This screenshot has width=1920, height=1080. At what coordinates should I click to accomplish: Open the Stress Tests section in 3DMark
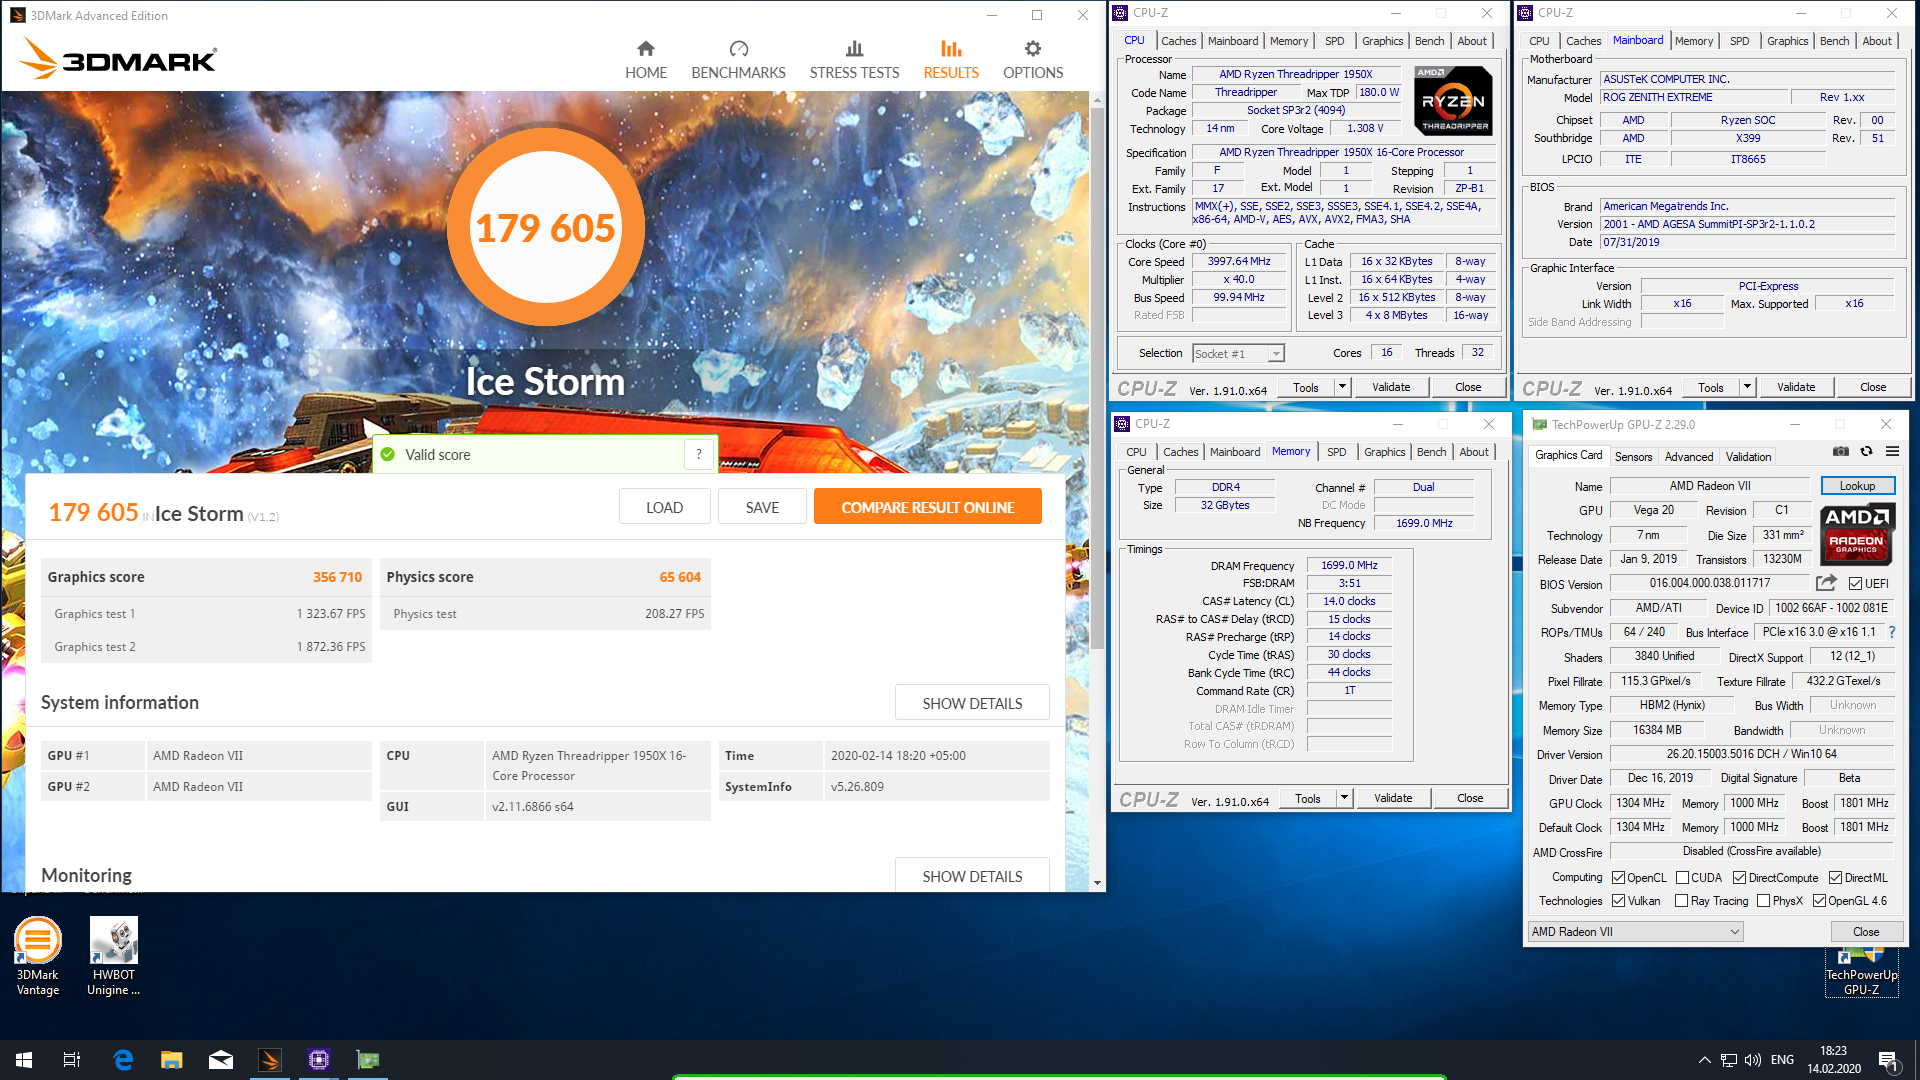tap(854, 60)
